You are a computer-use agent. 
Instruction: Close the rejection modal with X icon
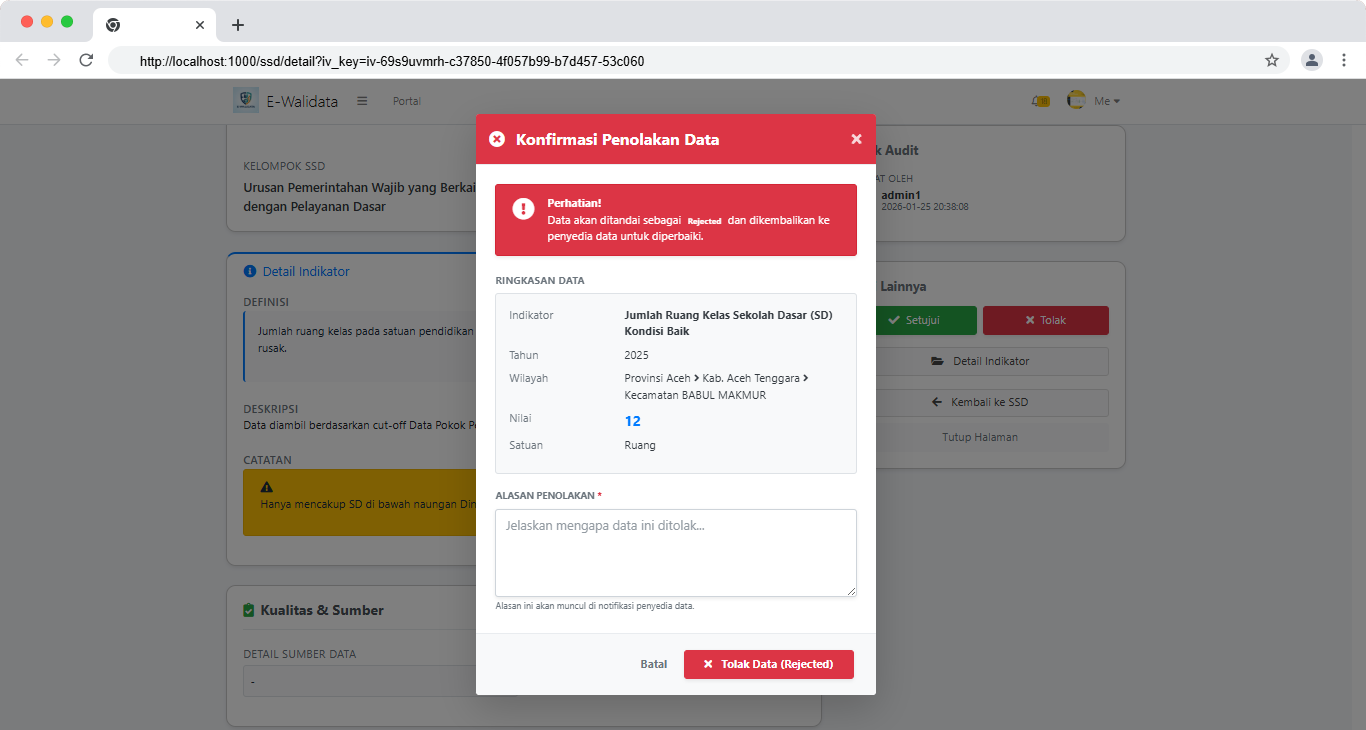(856, 139)
